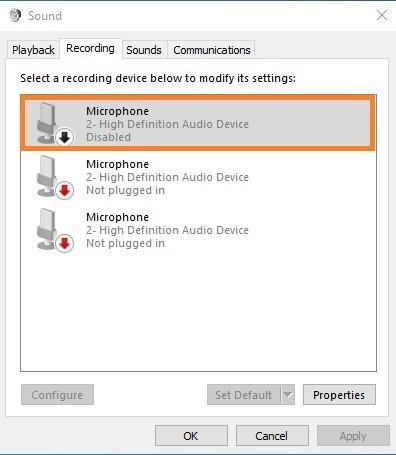396x455 pixels.
Task: Click the black down-arrow disabled badge
Action: tap(64, 137)
